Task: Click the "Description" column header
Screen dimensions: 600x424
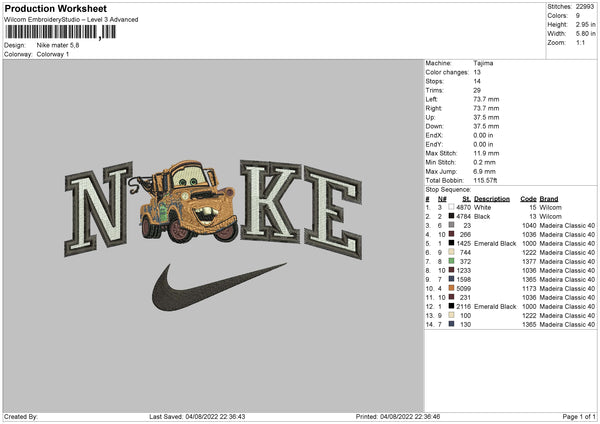Action: pyautogui.click(x=492, y=199)
